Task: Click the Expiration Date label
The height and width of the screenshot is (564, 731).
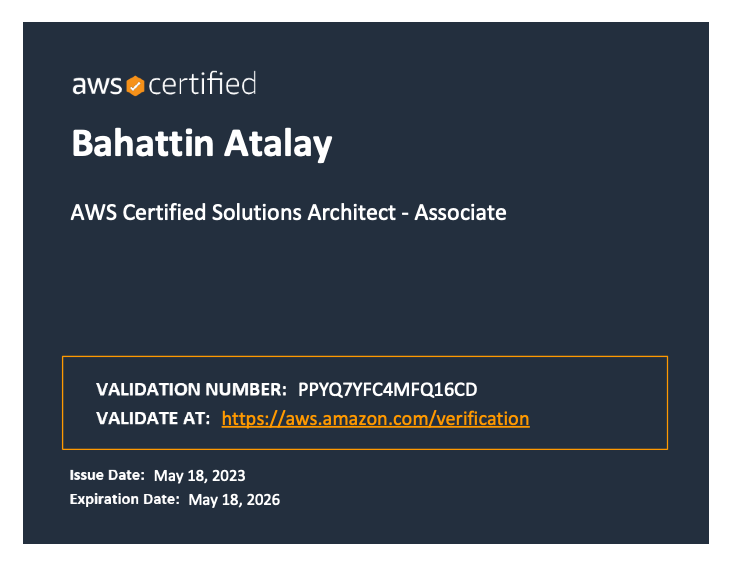Action: [x=124, y=499]
